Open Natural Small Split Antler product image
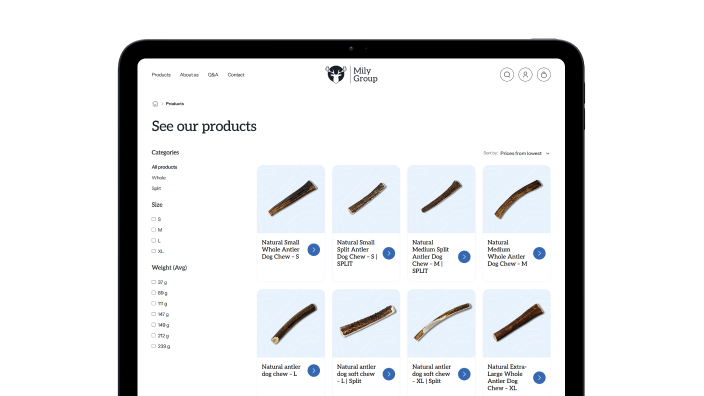 tap(366, 199)
